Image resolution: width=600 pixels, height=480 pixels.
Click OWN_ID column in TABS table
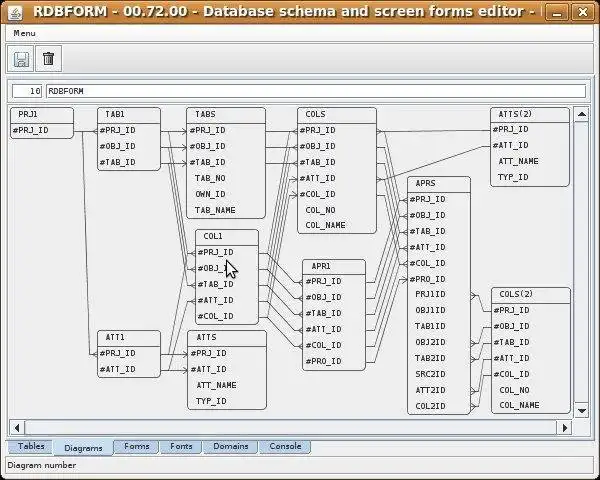(x=210, y=194)
